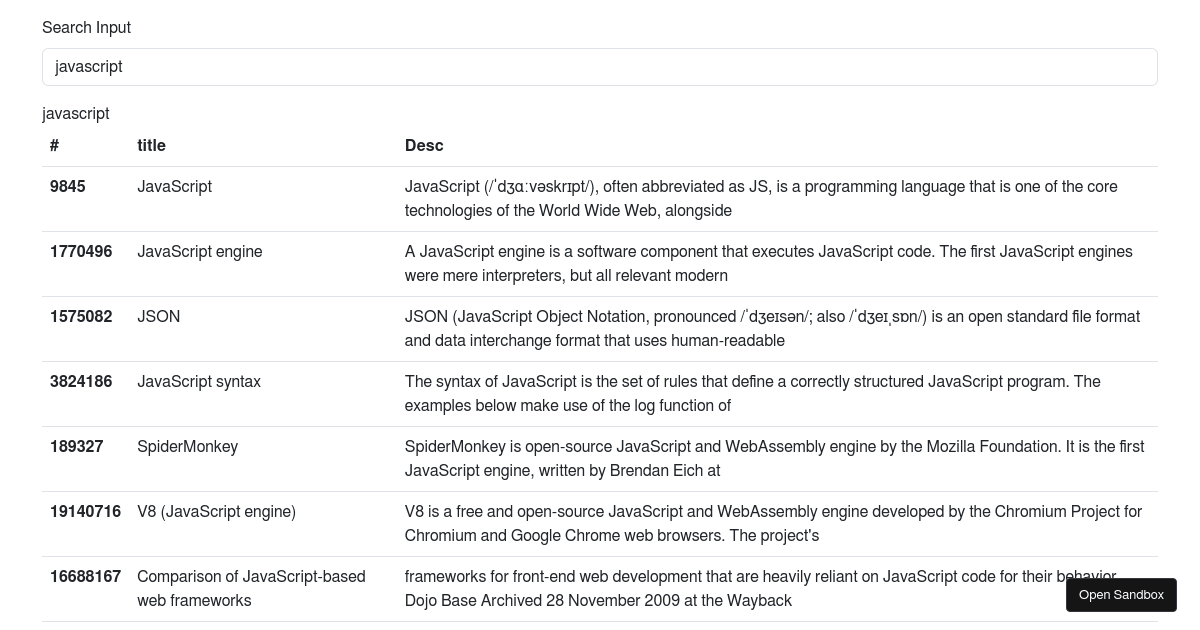The width and height of the screenshot is (1200, 630).
Task: Click the Search Input label text
Action: [86, 28]
